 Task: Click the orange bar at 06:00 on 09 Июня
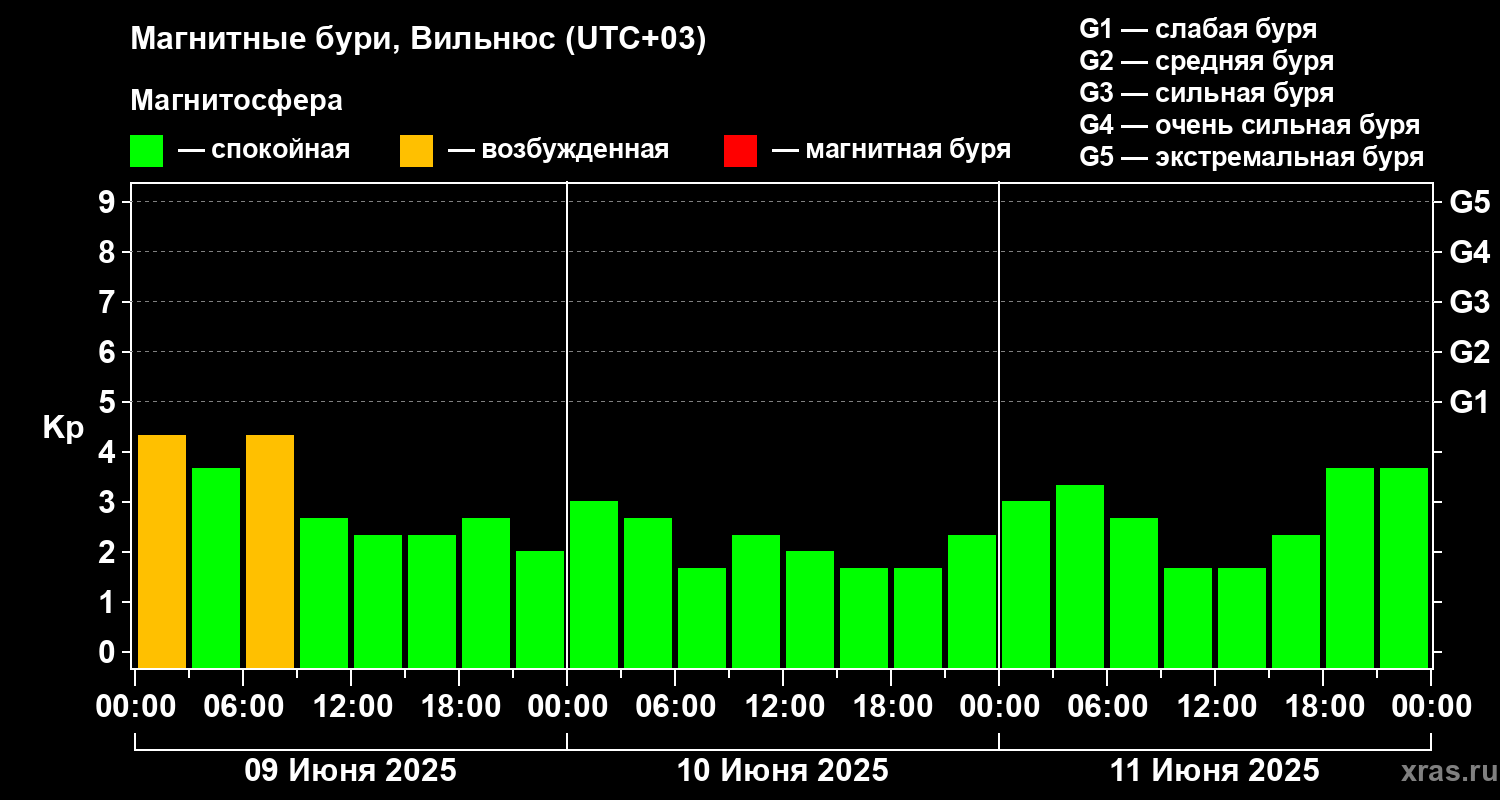270,551
